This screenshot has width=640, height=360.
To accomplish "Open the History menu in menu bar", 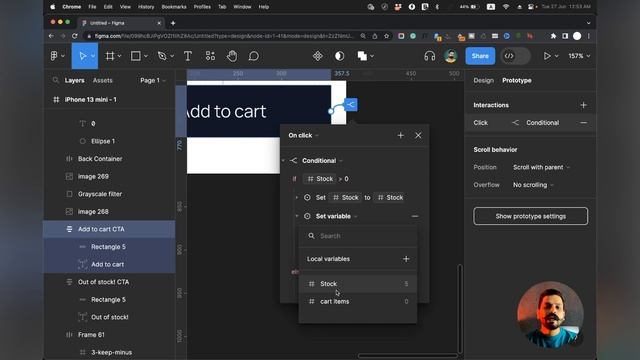I will (x=146, y=7).
